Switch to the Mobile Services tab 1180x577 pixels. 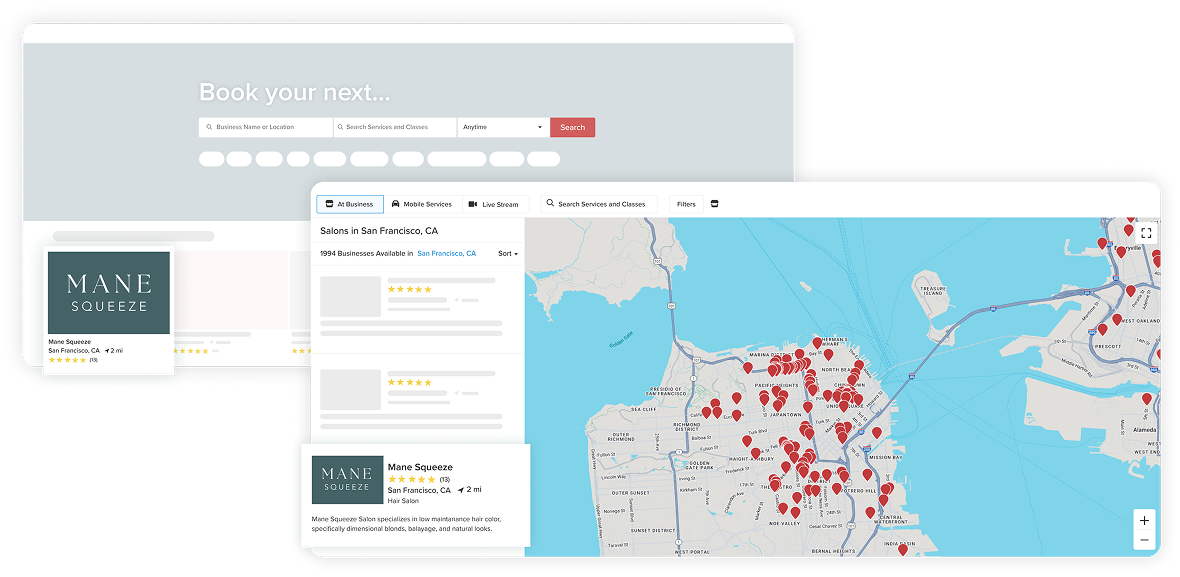(x=421, y=204)
